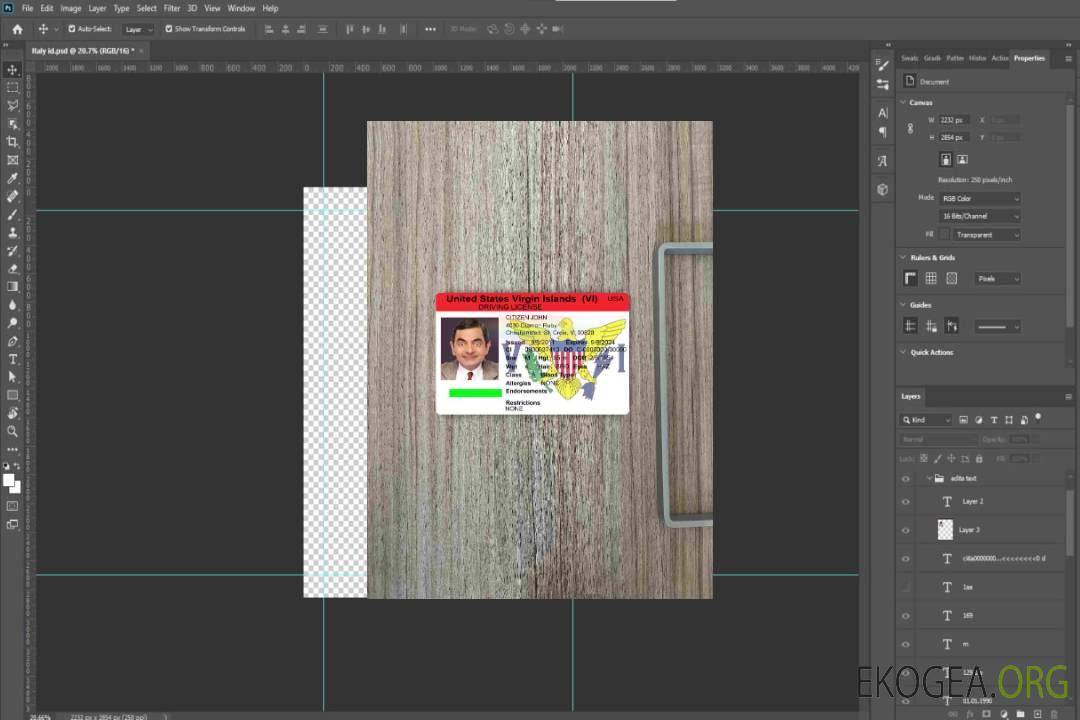Disable Show Transform Controls checkbox
The height and width of the screenshot is (720, 1080).
click(169, 29)
